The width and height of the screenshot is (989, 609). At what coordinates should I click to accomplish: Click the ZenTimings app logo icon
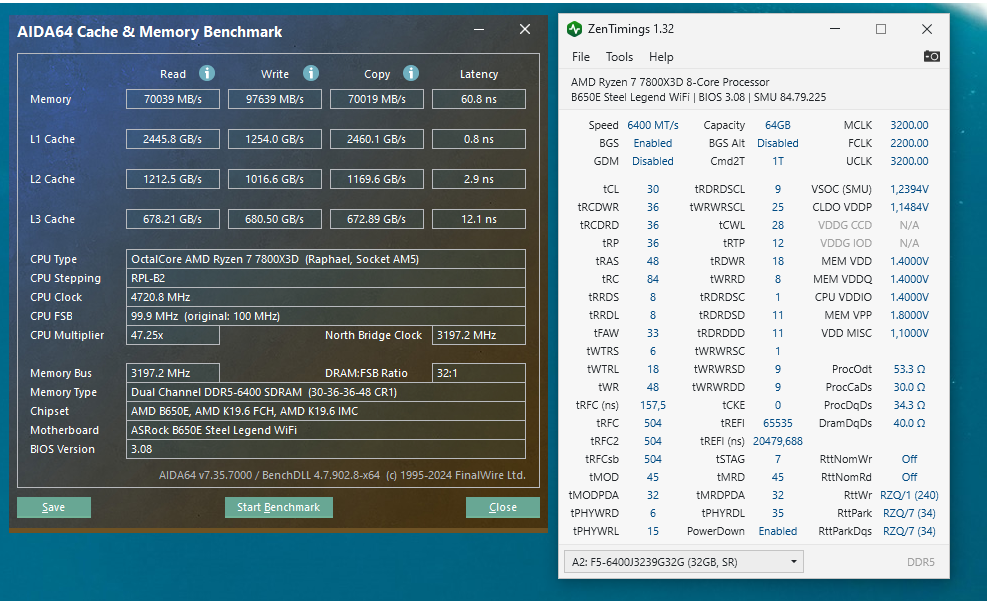click(574, 29)
